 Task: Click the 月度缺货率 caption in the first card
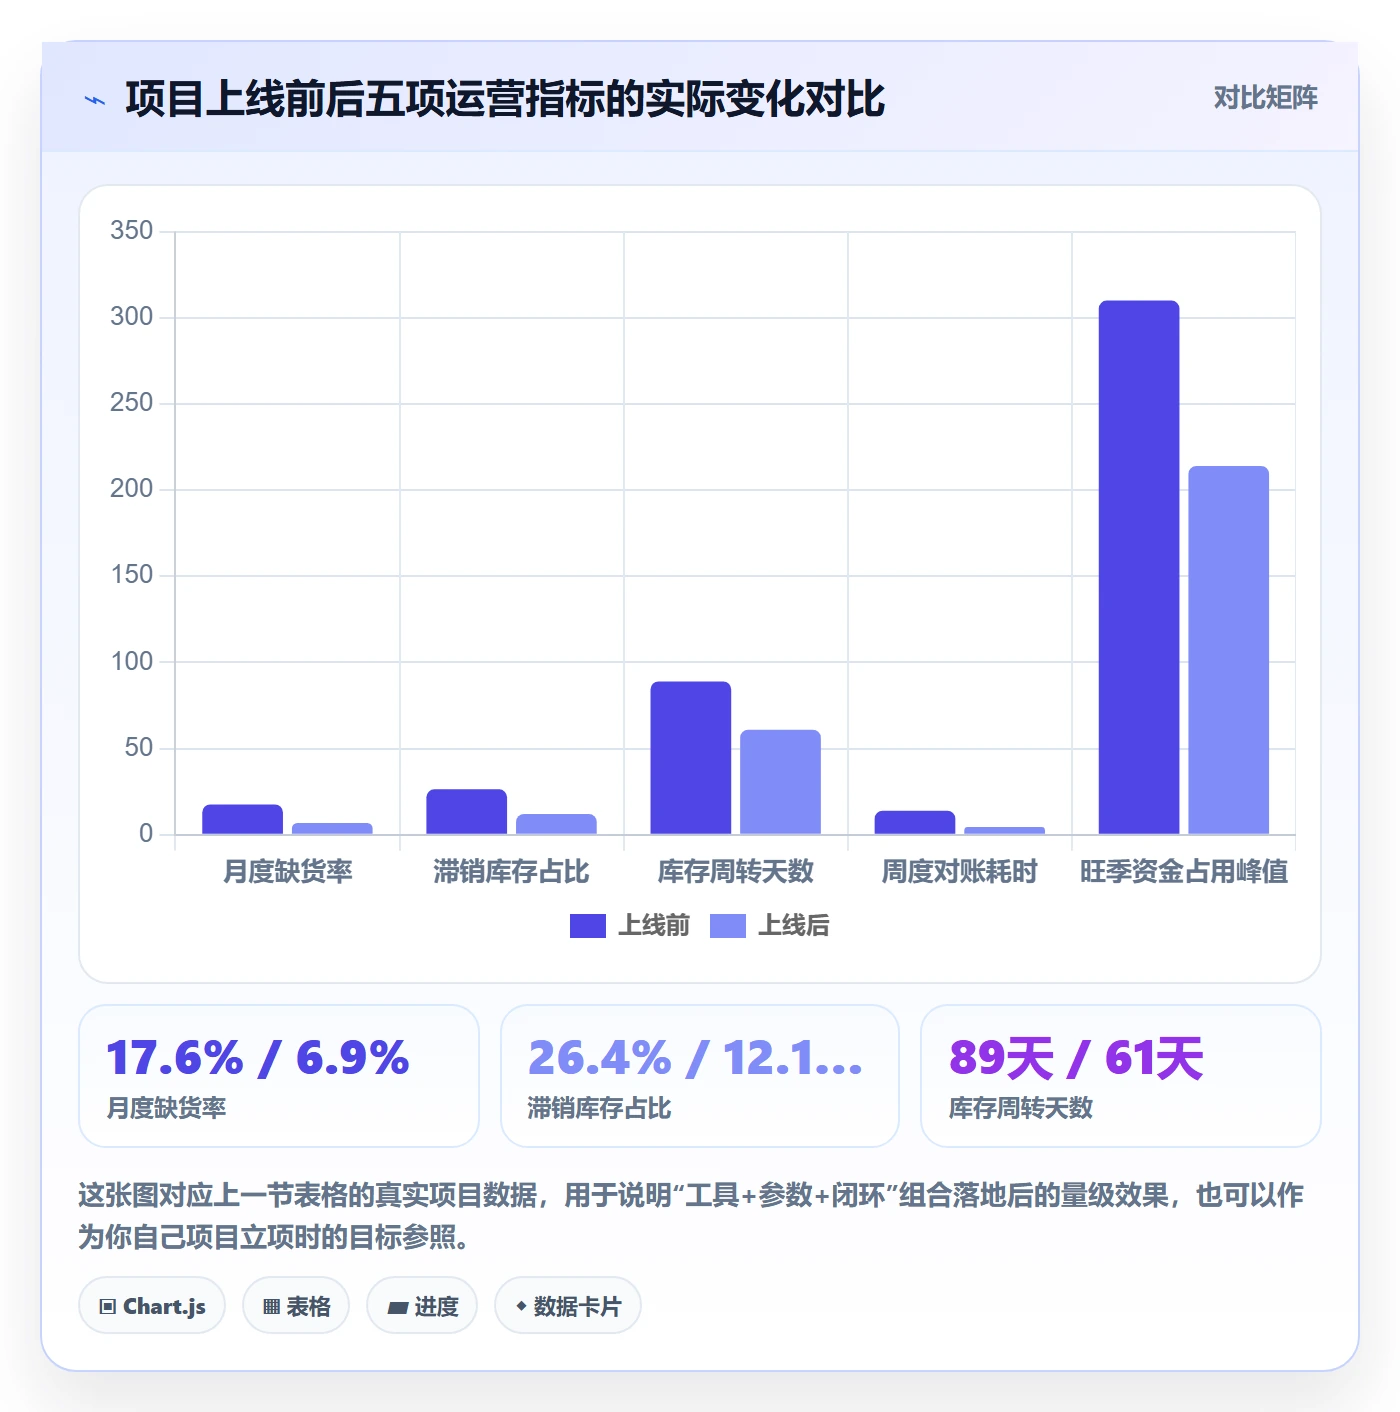(167, 1108)
